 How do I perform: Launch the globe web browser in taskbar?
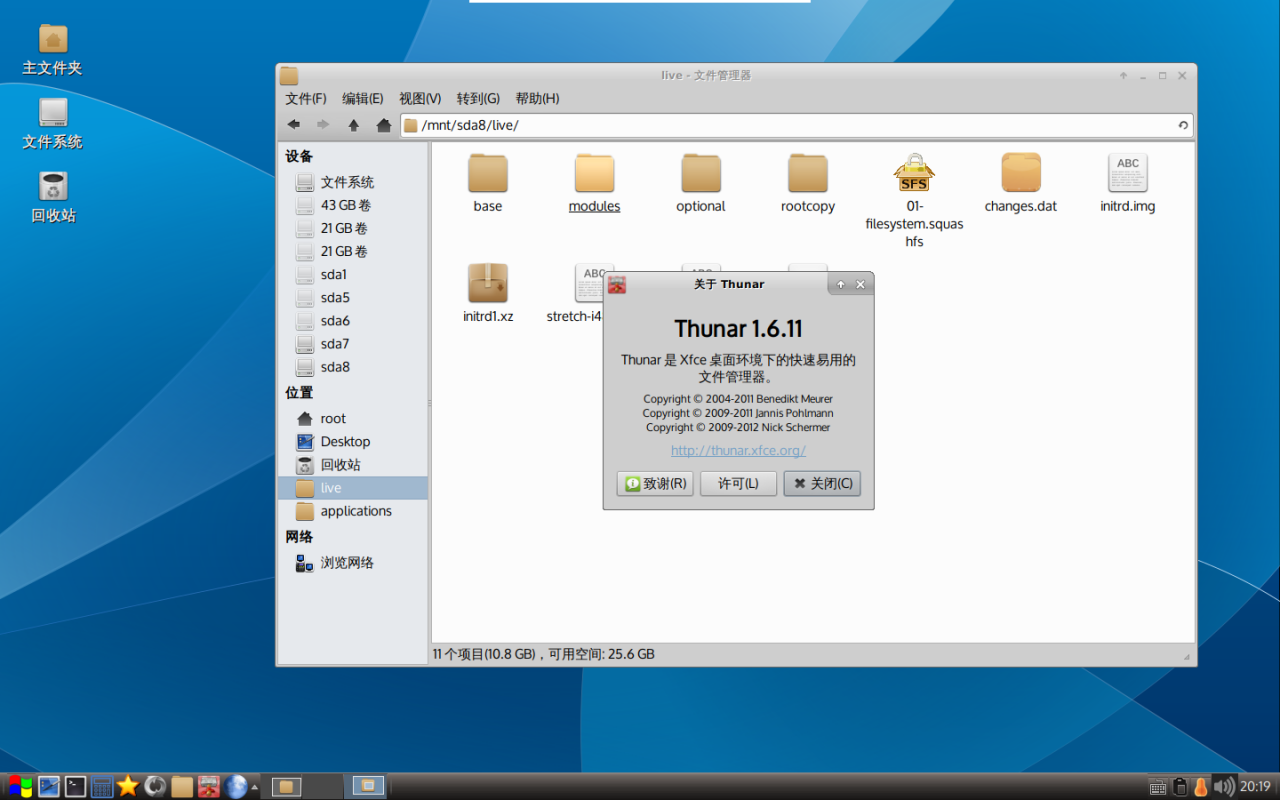[x=236, y=786]
